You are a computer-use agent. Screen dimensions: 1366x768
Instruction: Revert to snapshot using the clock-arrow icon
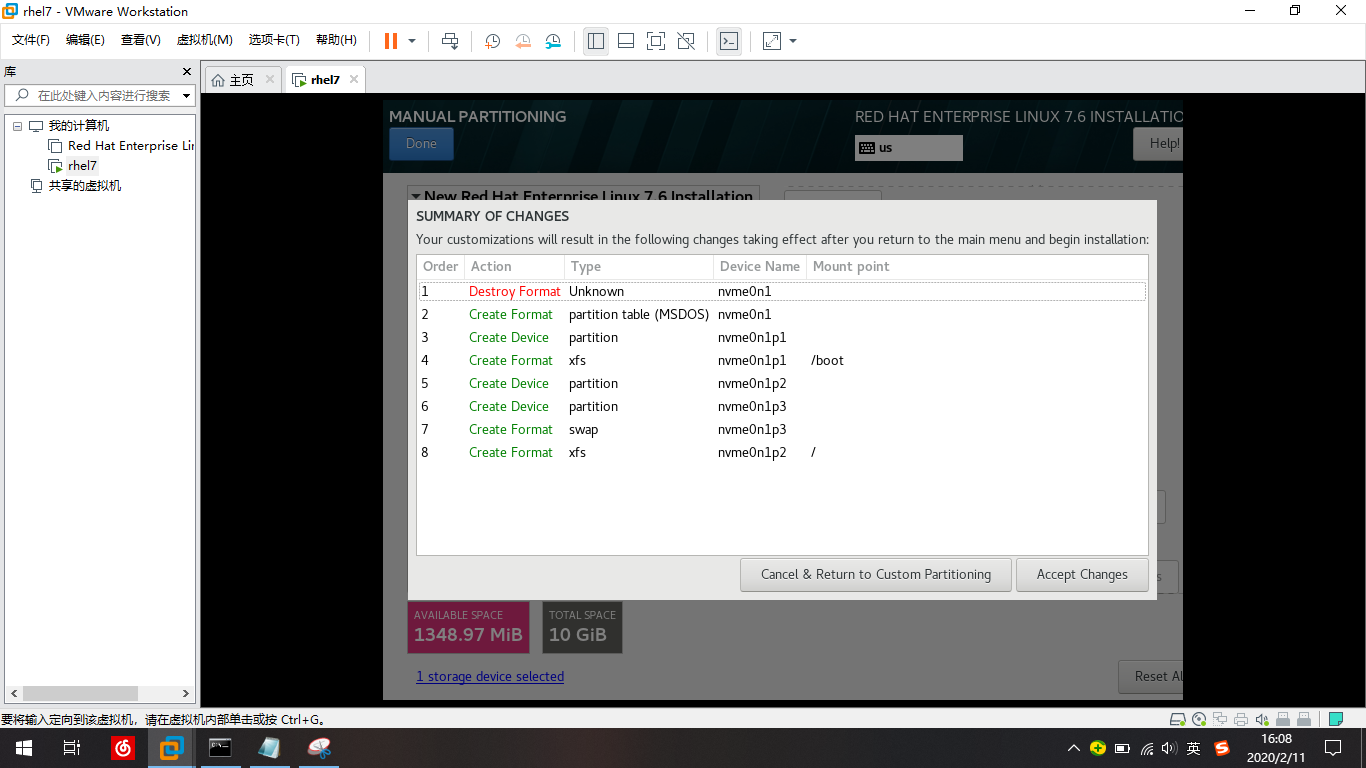[x=523, y=41]
